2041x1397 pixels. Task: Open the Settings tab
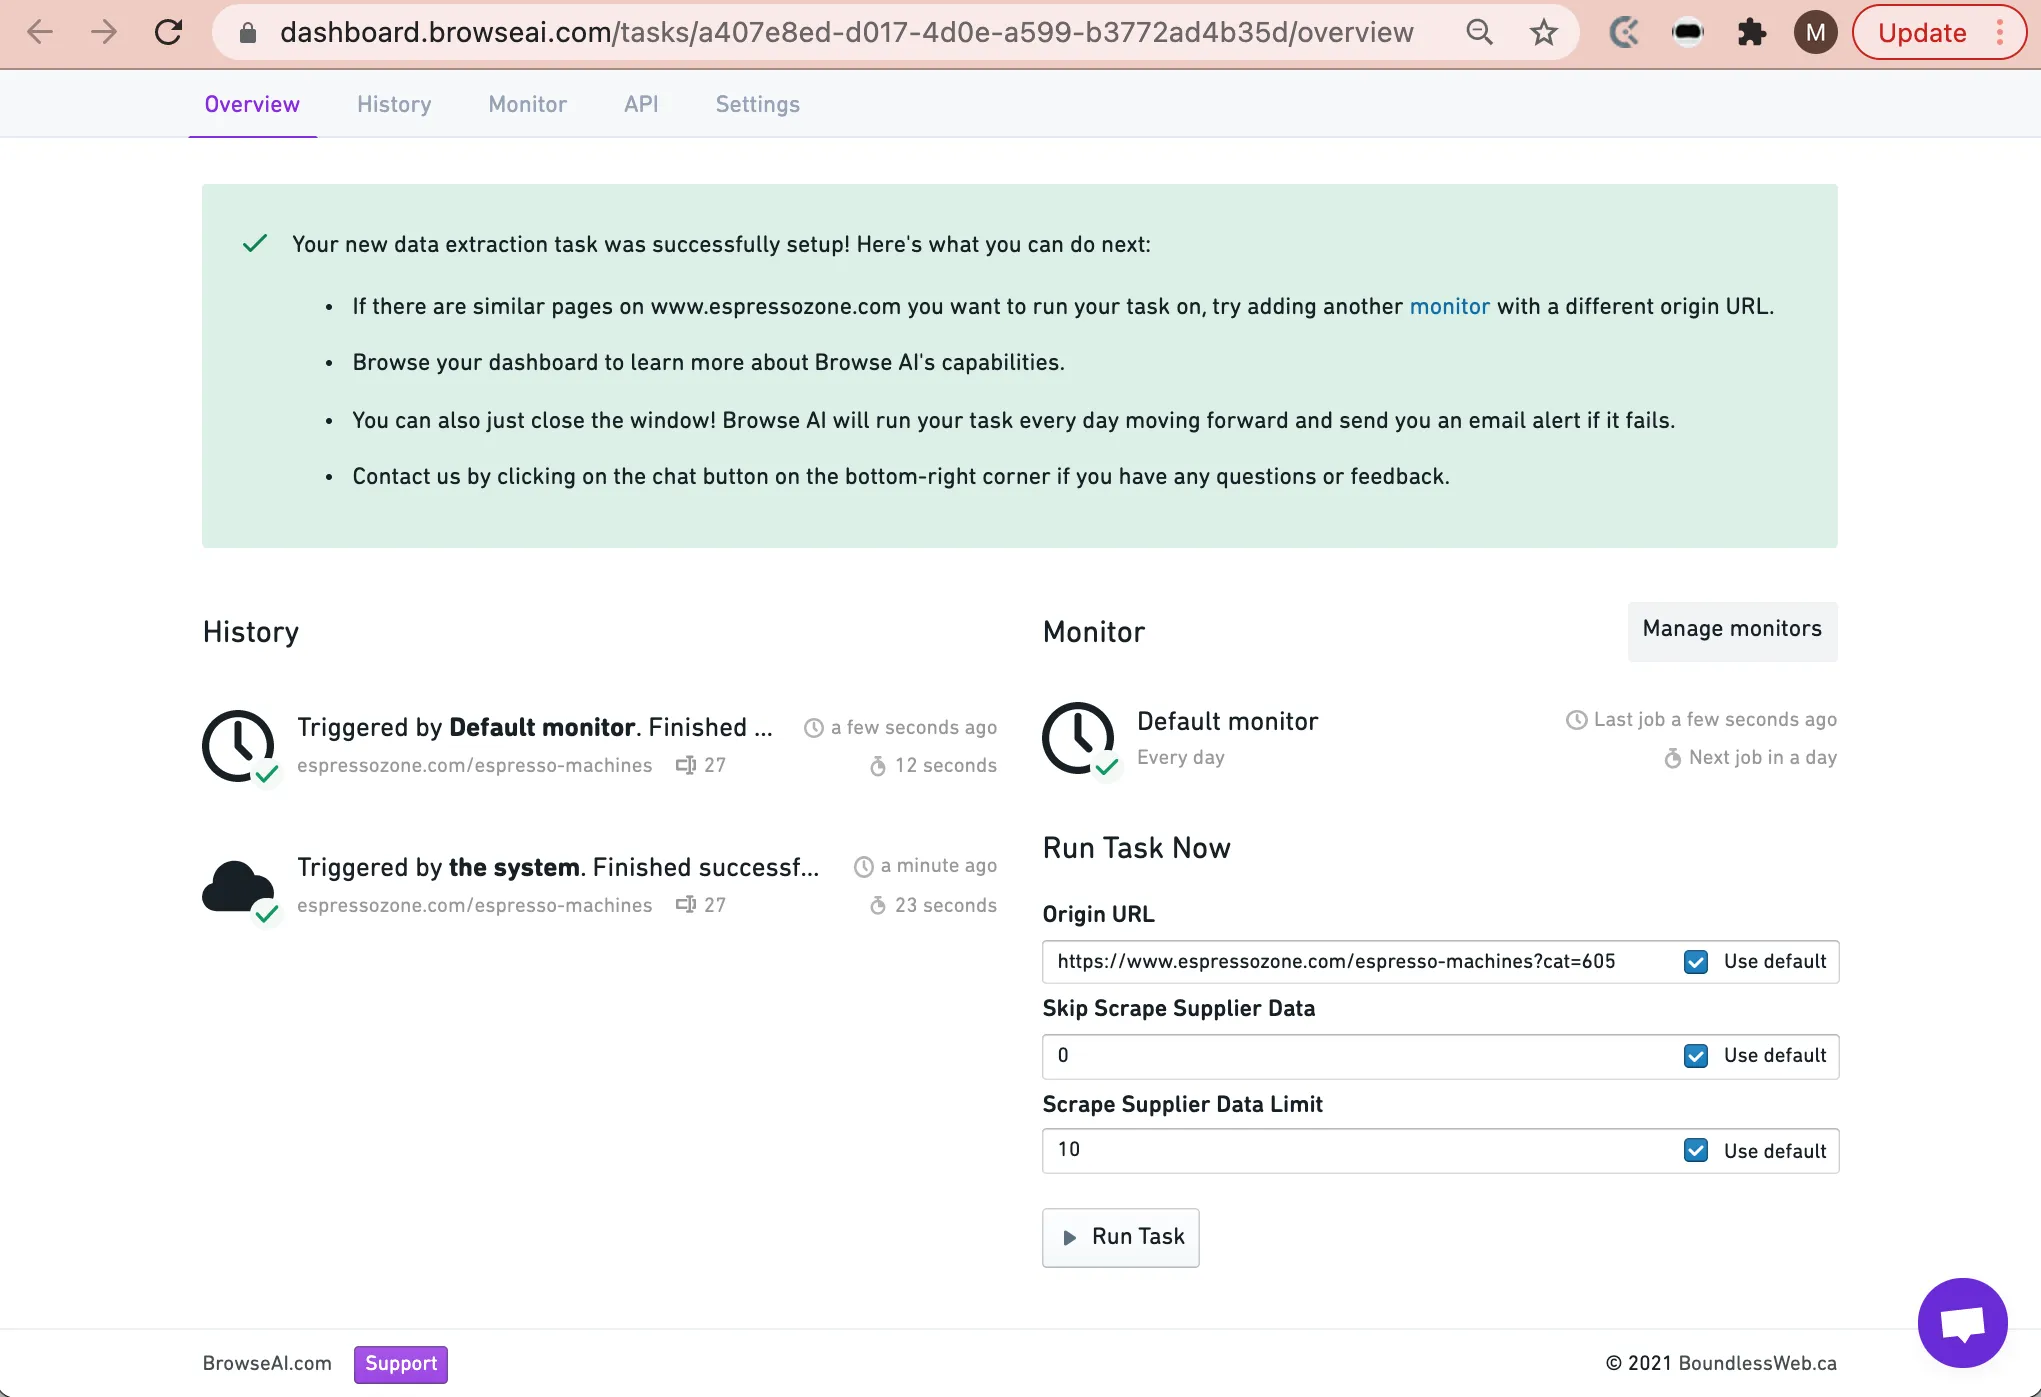click(x=757, y=104)
